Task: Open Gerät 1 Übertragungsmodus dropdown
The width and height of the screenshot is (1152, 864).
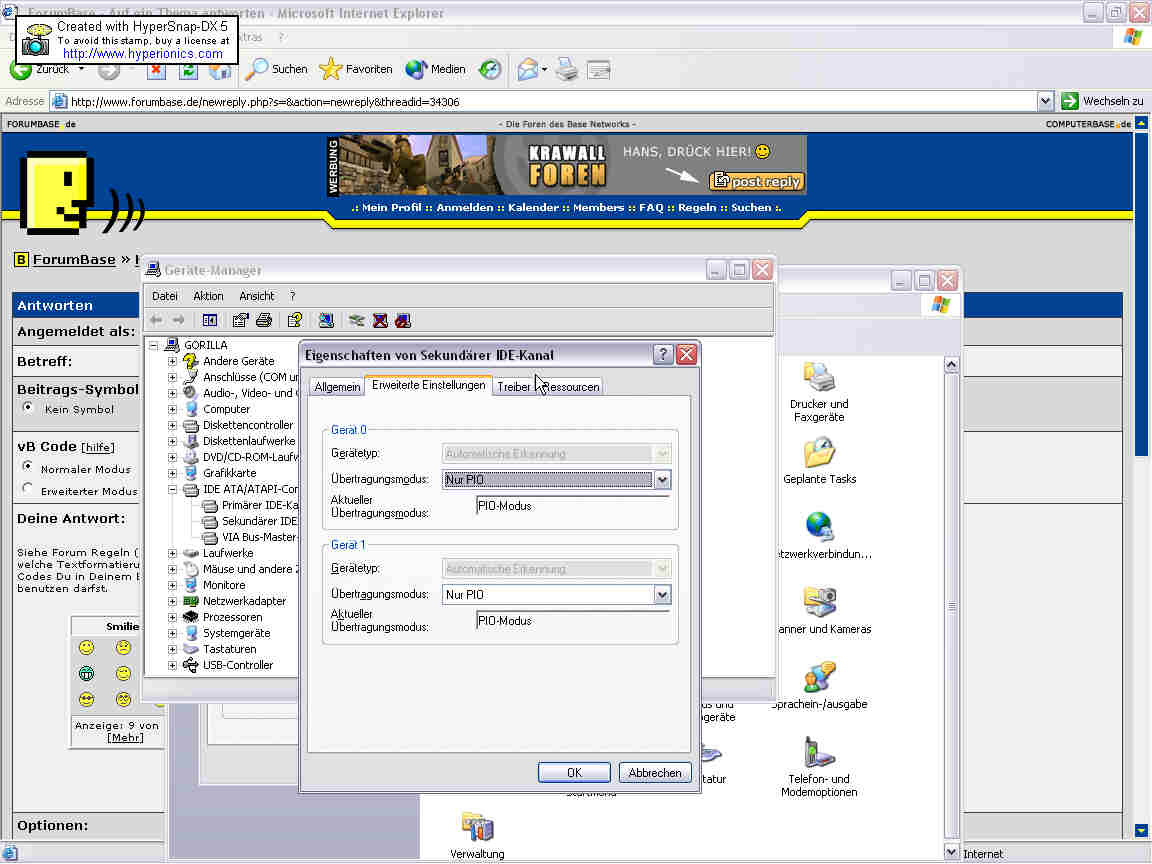Action: click(662, 594)
